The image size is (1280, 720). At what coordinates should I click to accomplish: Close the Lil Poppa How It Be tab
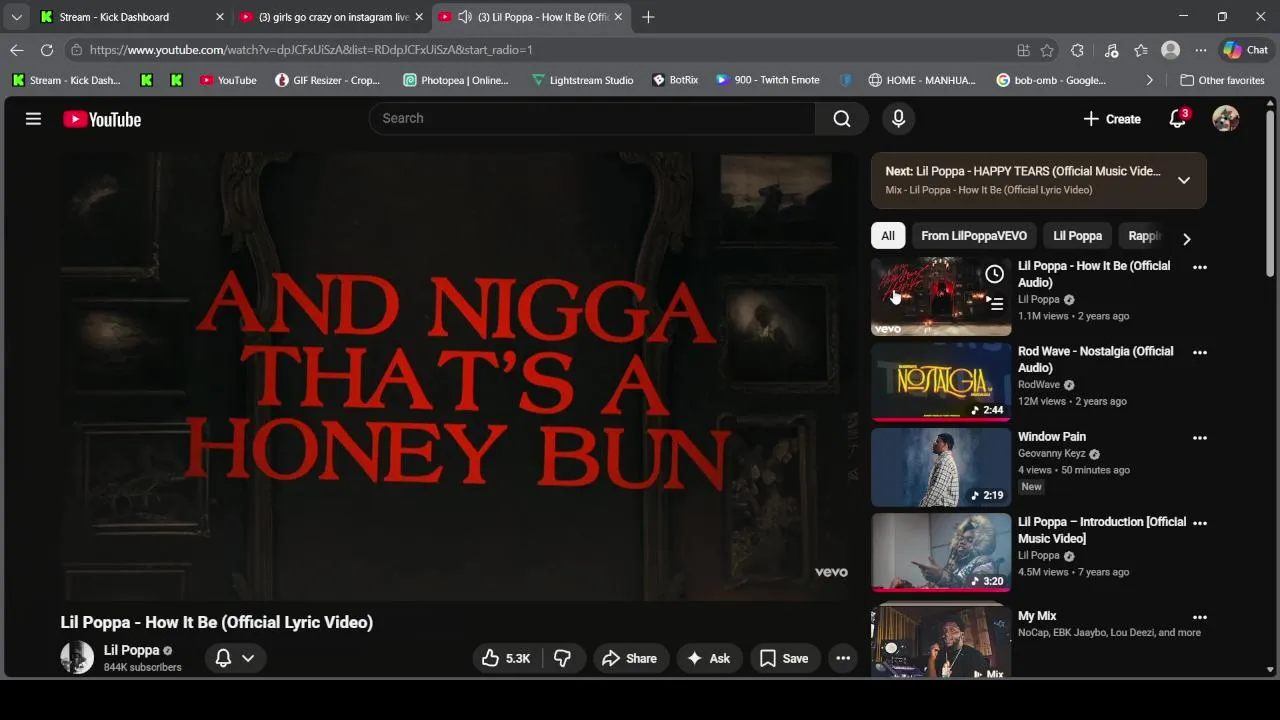tap(618, 17)
